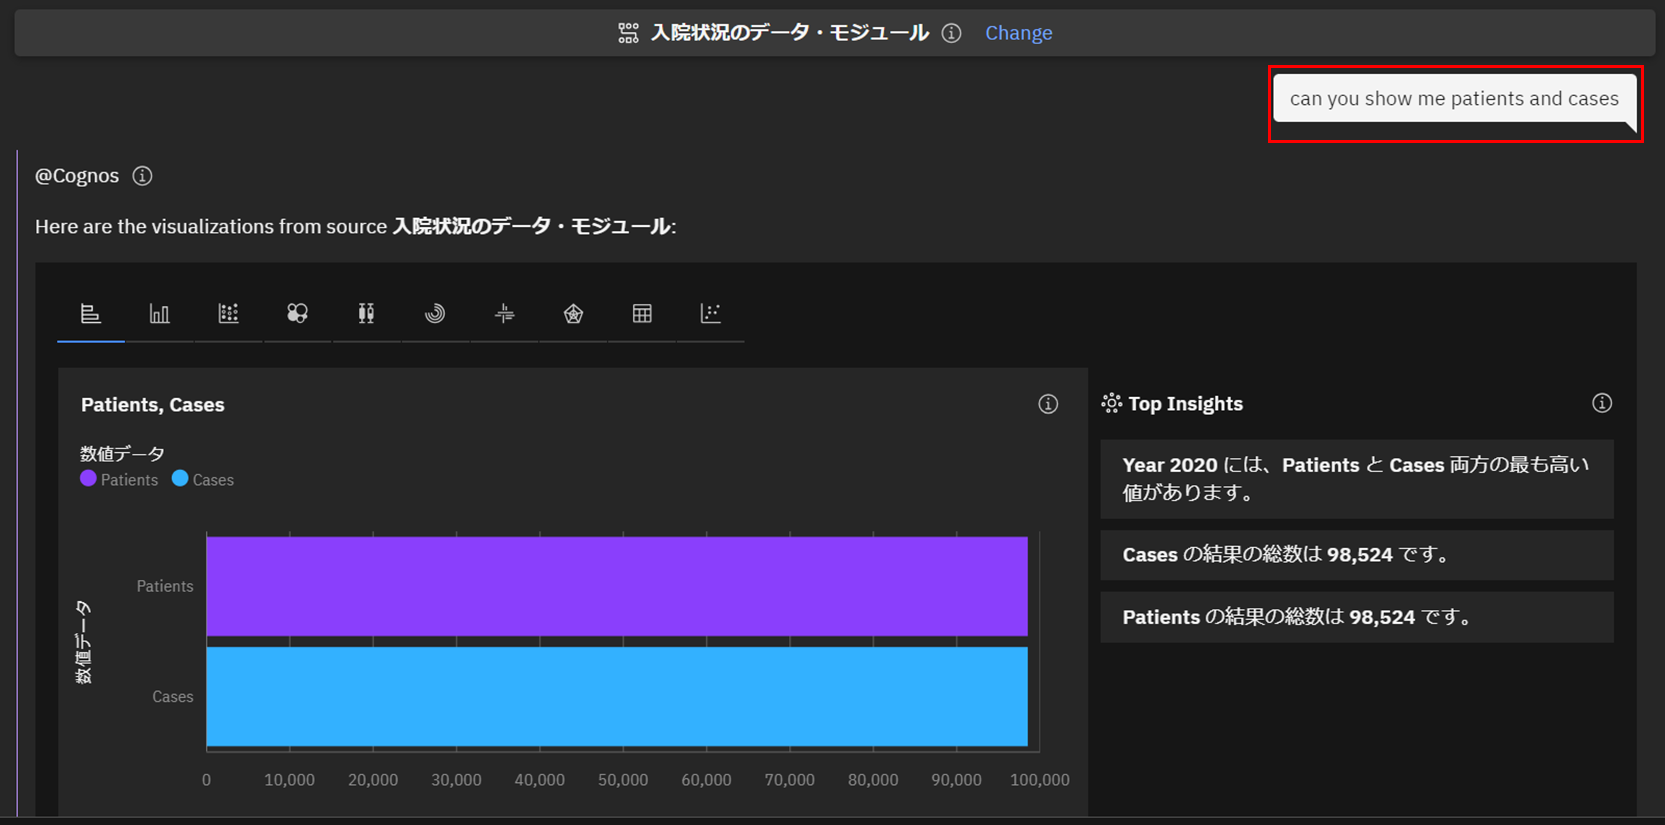Click the purple Patients legend swatch
Image resolution: width=1665 pixels, height=825 pixels.
(88, 479)
